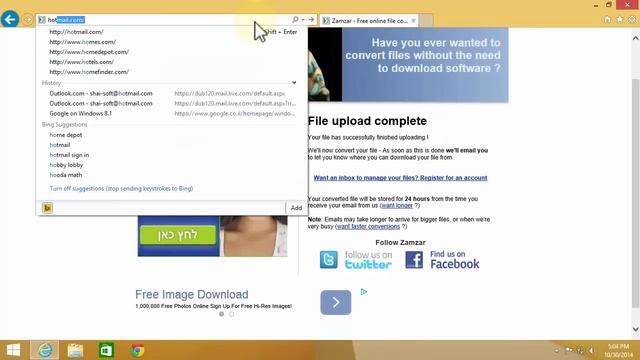This screenshot has width=640, height=360.
Task: Choose Bing suggestion home depot
Action: point(66,135)
